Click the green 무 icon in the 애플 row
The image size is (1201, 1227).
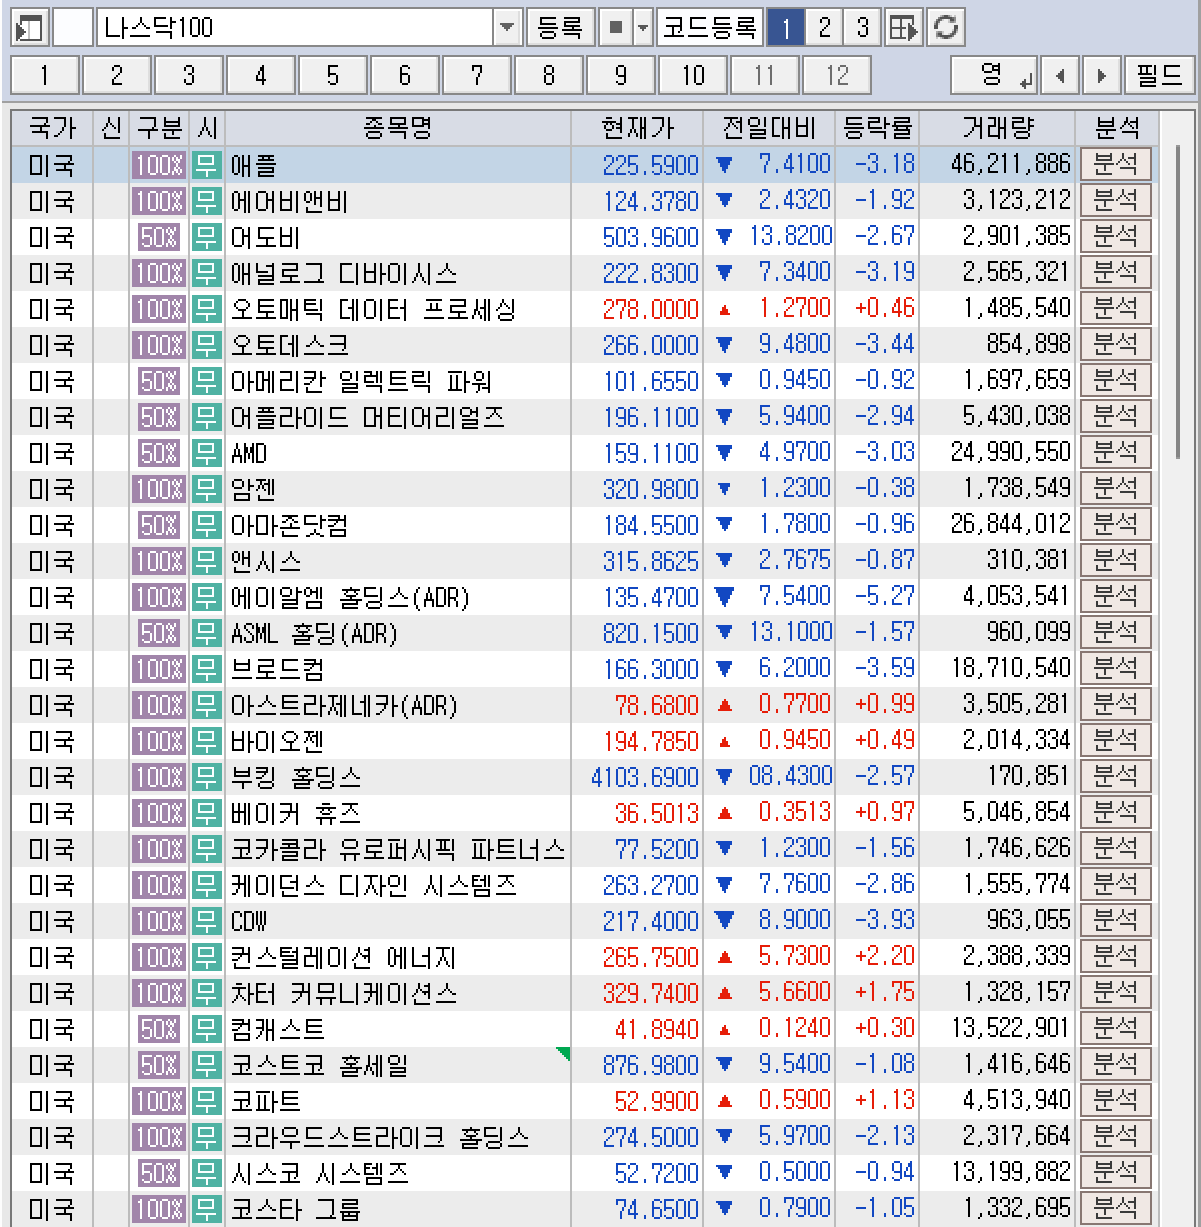pyautogui.click(x=206, y=165)
